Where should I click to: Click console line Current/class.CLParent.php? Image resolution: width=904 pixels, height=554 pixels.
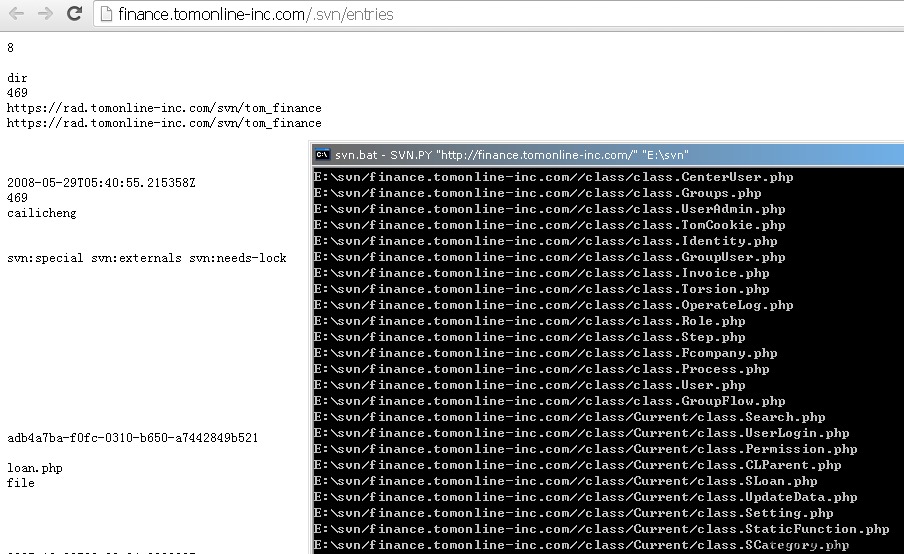point(578,465)
